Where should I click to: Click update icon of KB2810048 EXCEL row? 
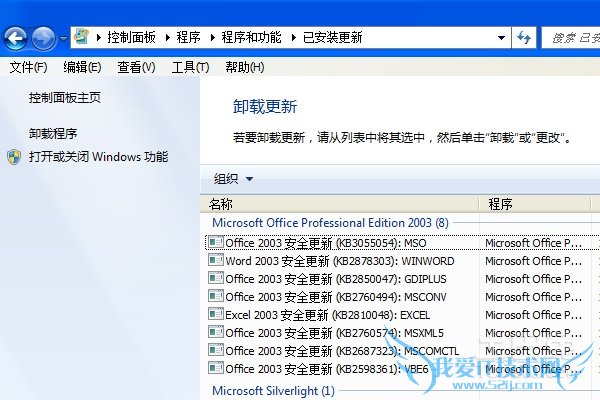click(x=216, y=314)
